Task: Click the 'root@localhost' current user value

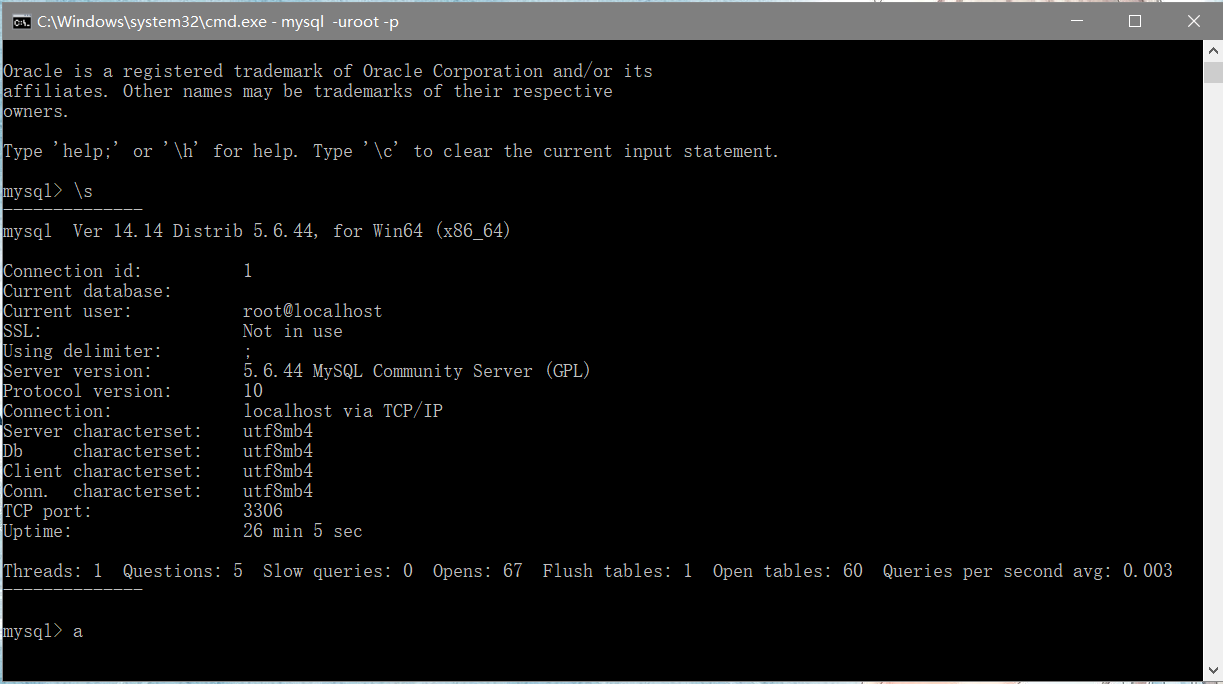Action: point(312,311)
